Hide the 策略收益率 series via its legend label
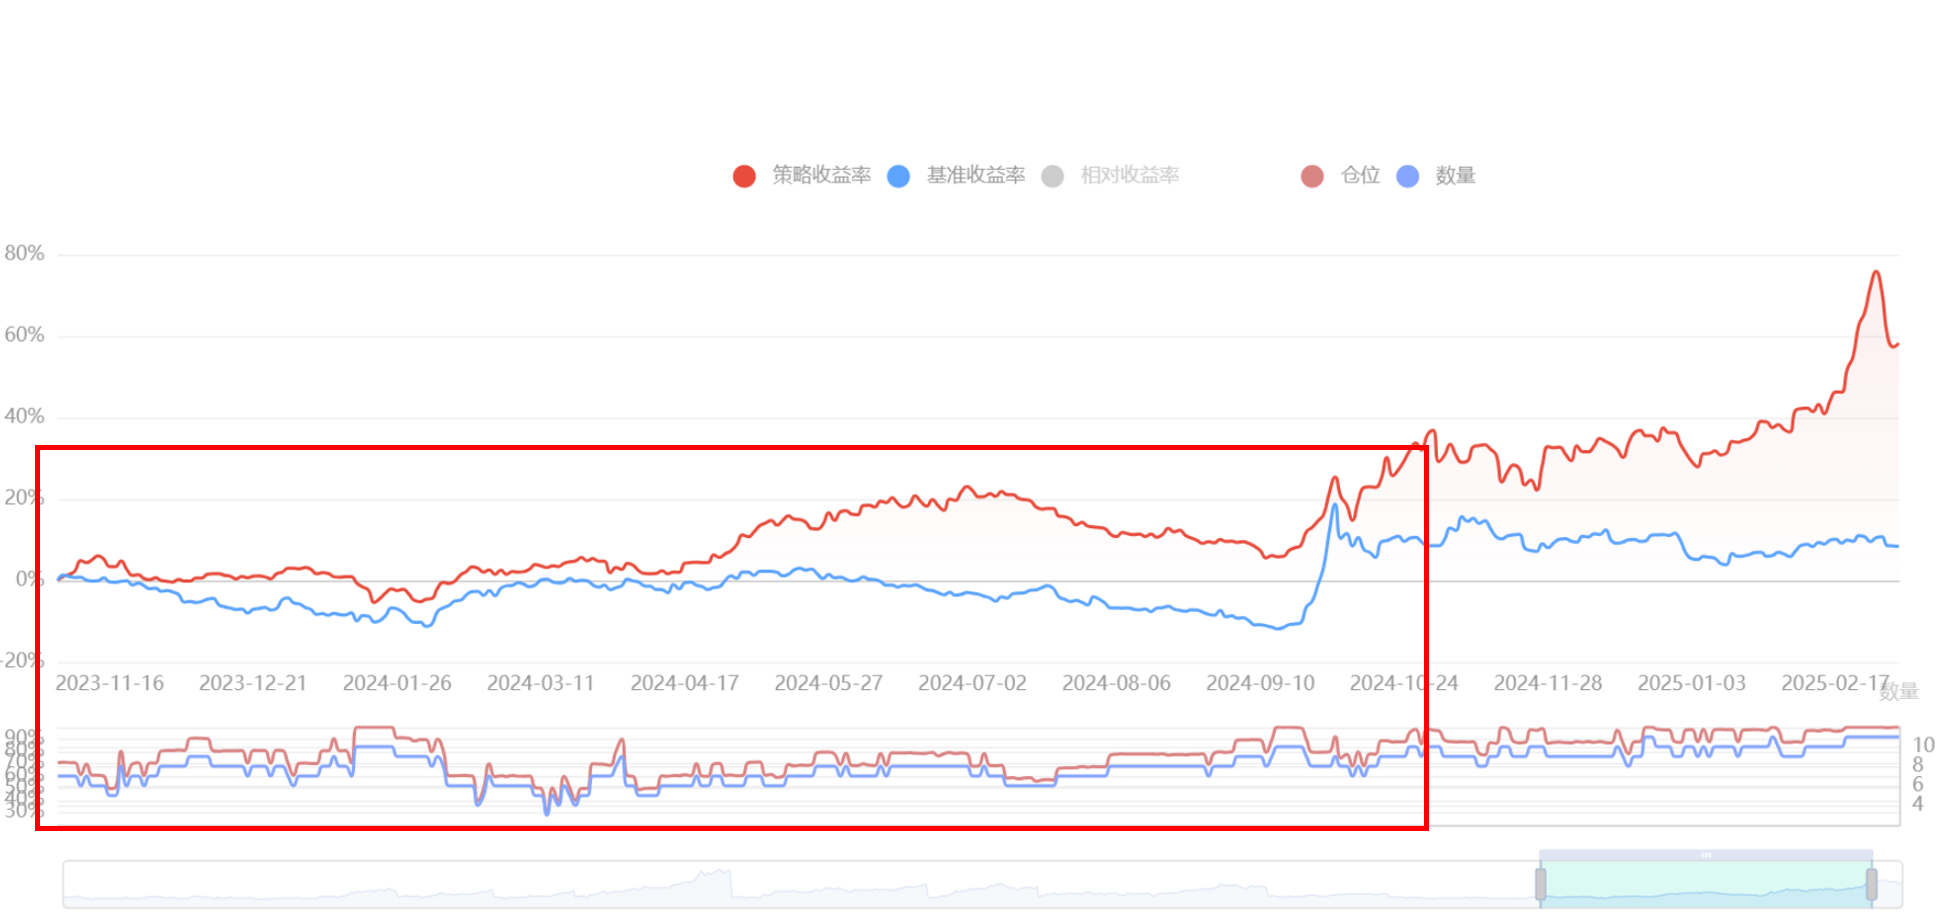Image resolution: width=1958 pixels, height=916 pixels. tap(821, 176)
